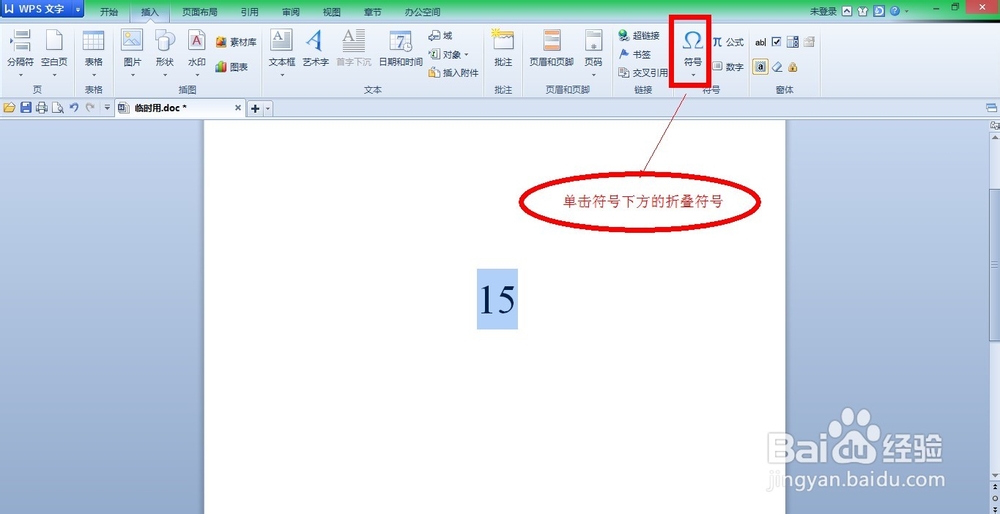Open the 引用 tab

coord(249,12)
